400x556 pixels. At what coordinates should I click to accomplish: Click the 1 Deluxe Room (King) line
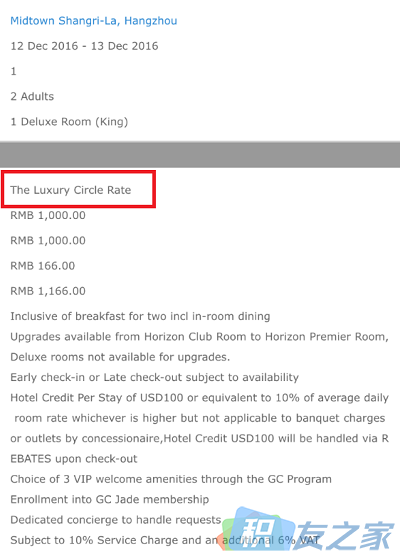point(69,122)
